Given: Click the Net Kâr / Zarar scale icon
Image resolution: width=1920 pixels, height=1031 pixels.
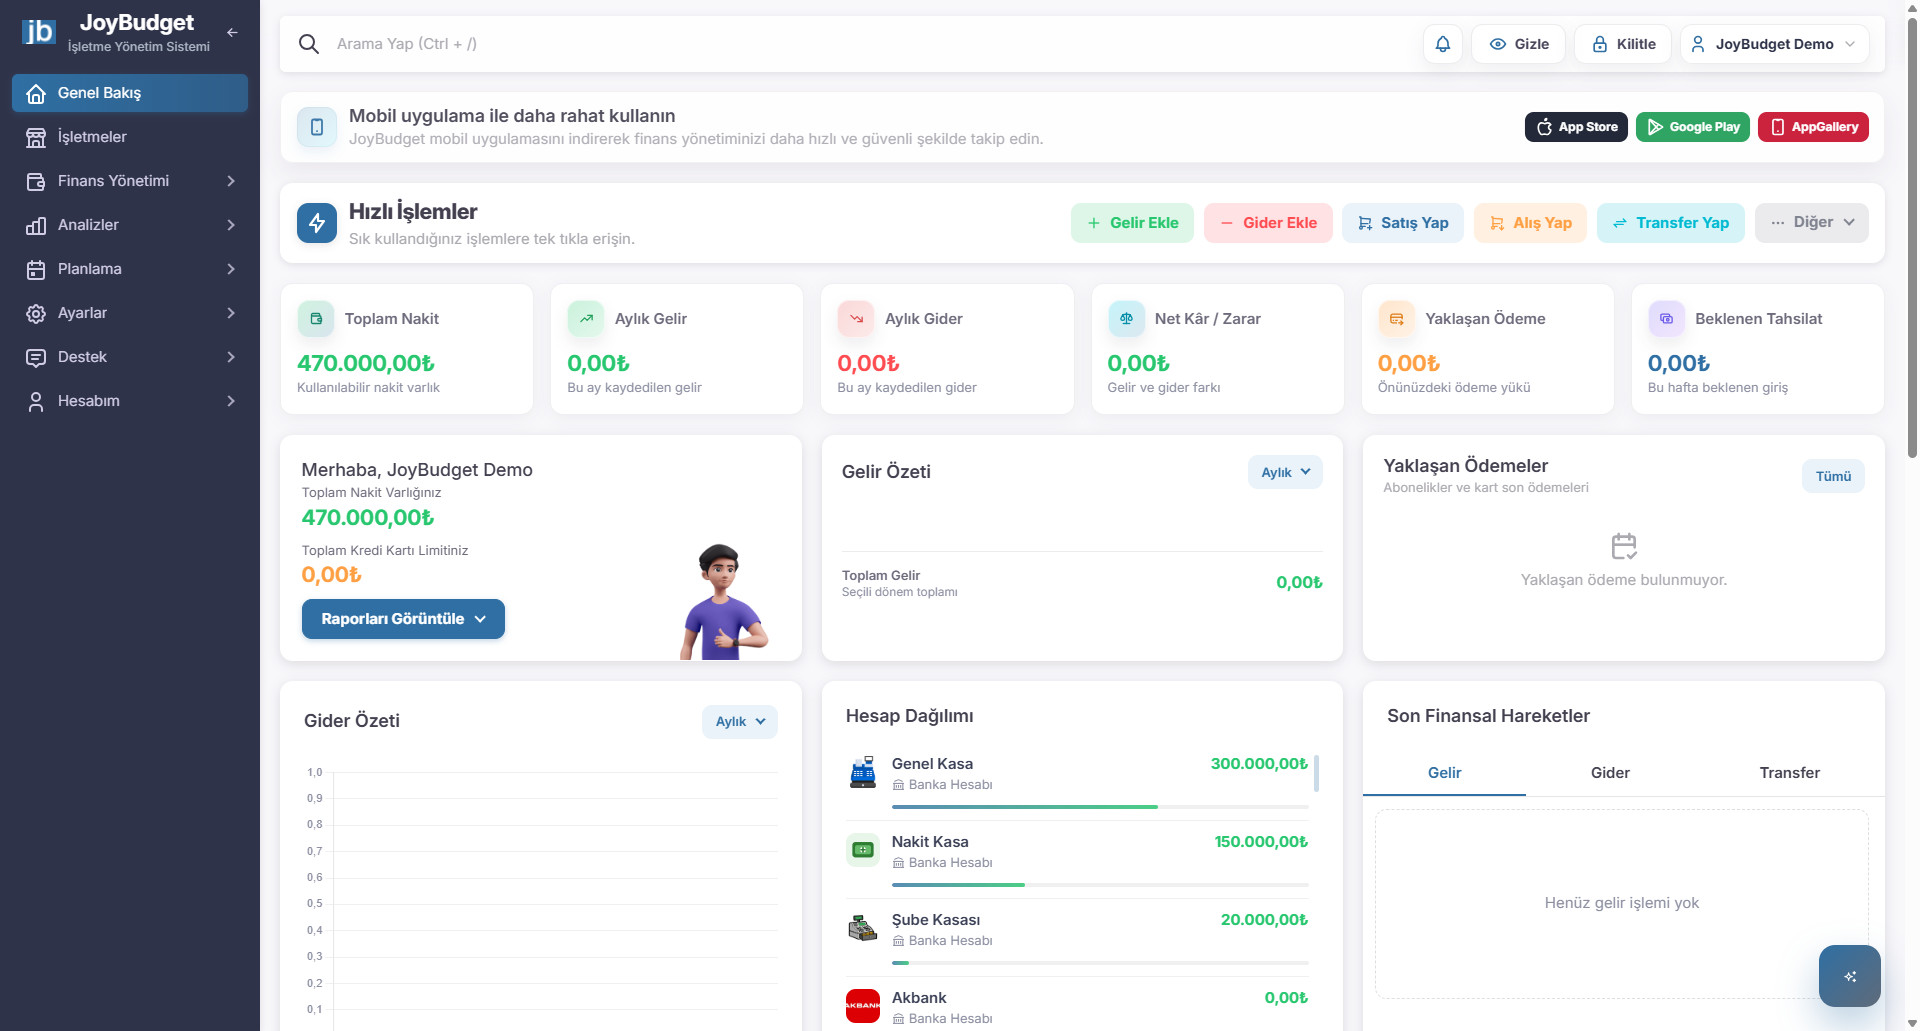Looking at the screenshot, I should point(1126,319).
